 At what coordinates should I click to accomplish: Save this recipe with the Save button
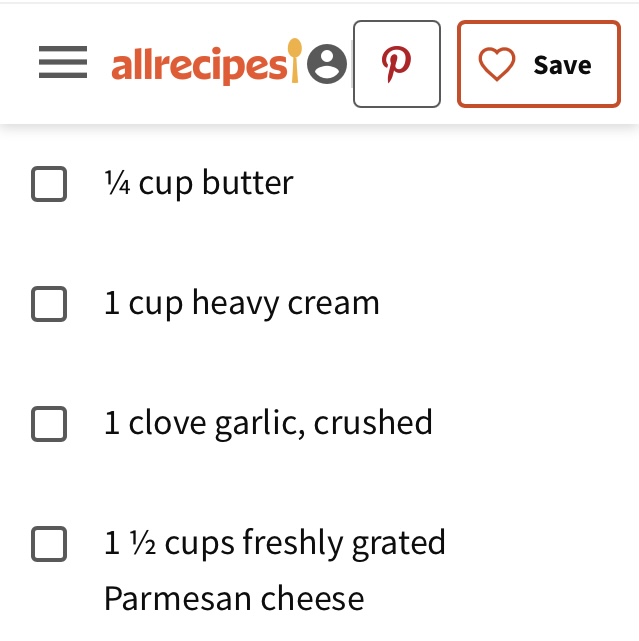(x=538, y=64)
